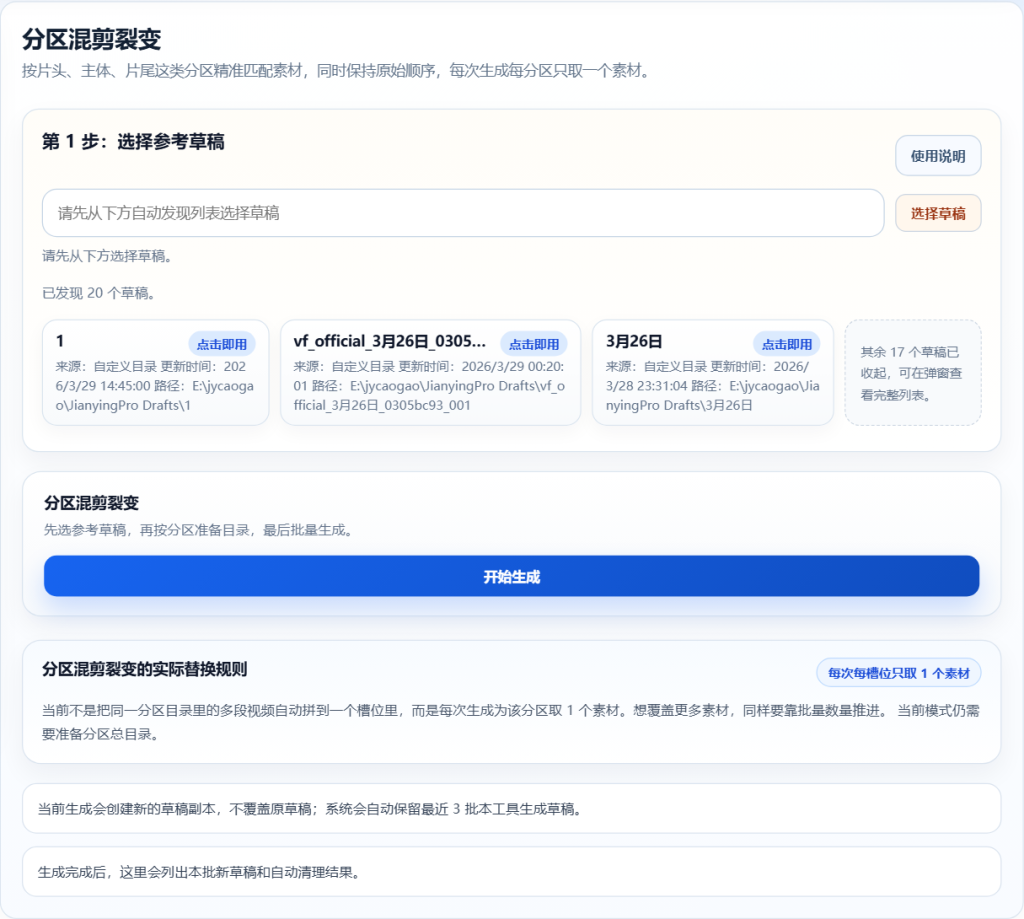Focus the reference draft path input field
The image size is (1024, 919).
[x=462, y=213]
